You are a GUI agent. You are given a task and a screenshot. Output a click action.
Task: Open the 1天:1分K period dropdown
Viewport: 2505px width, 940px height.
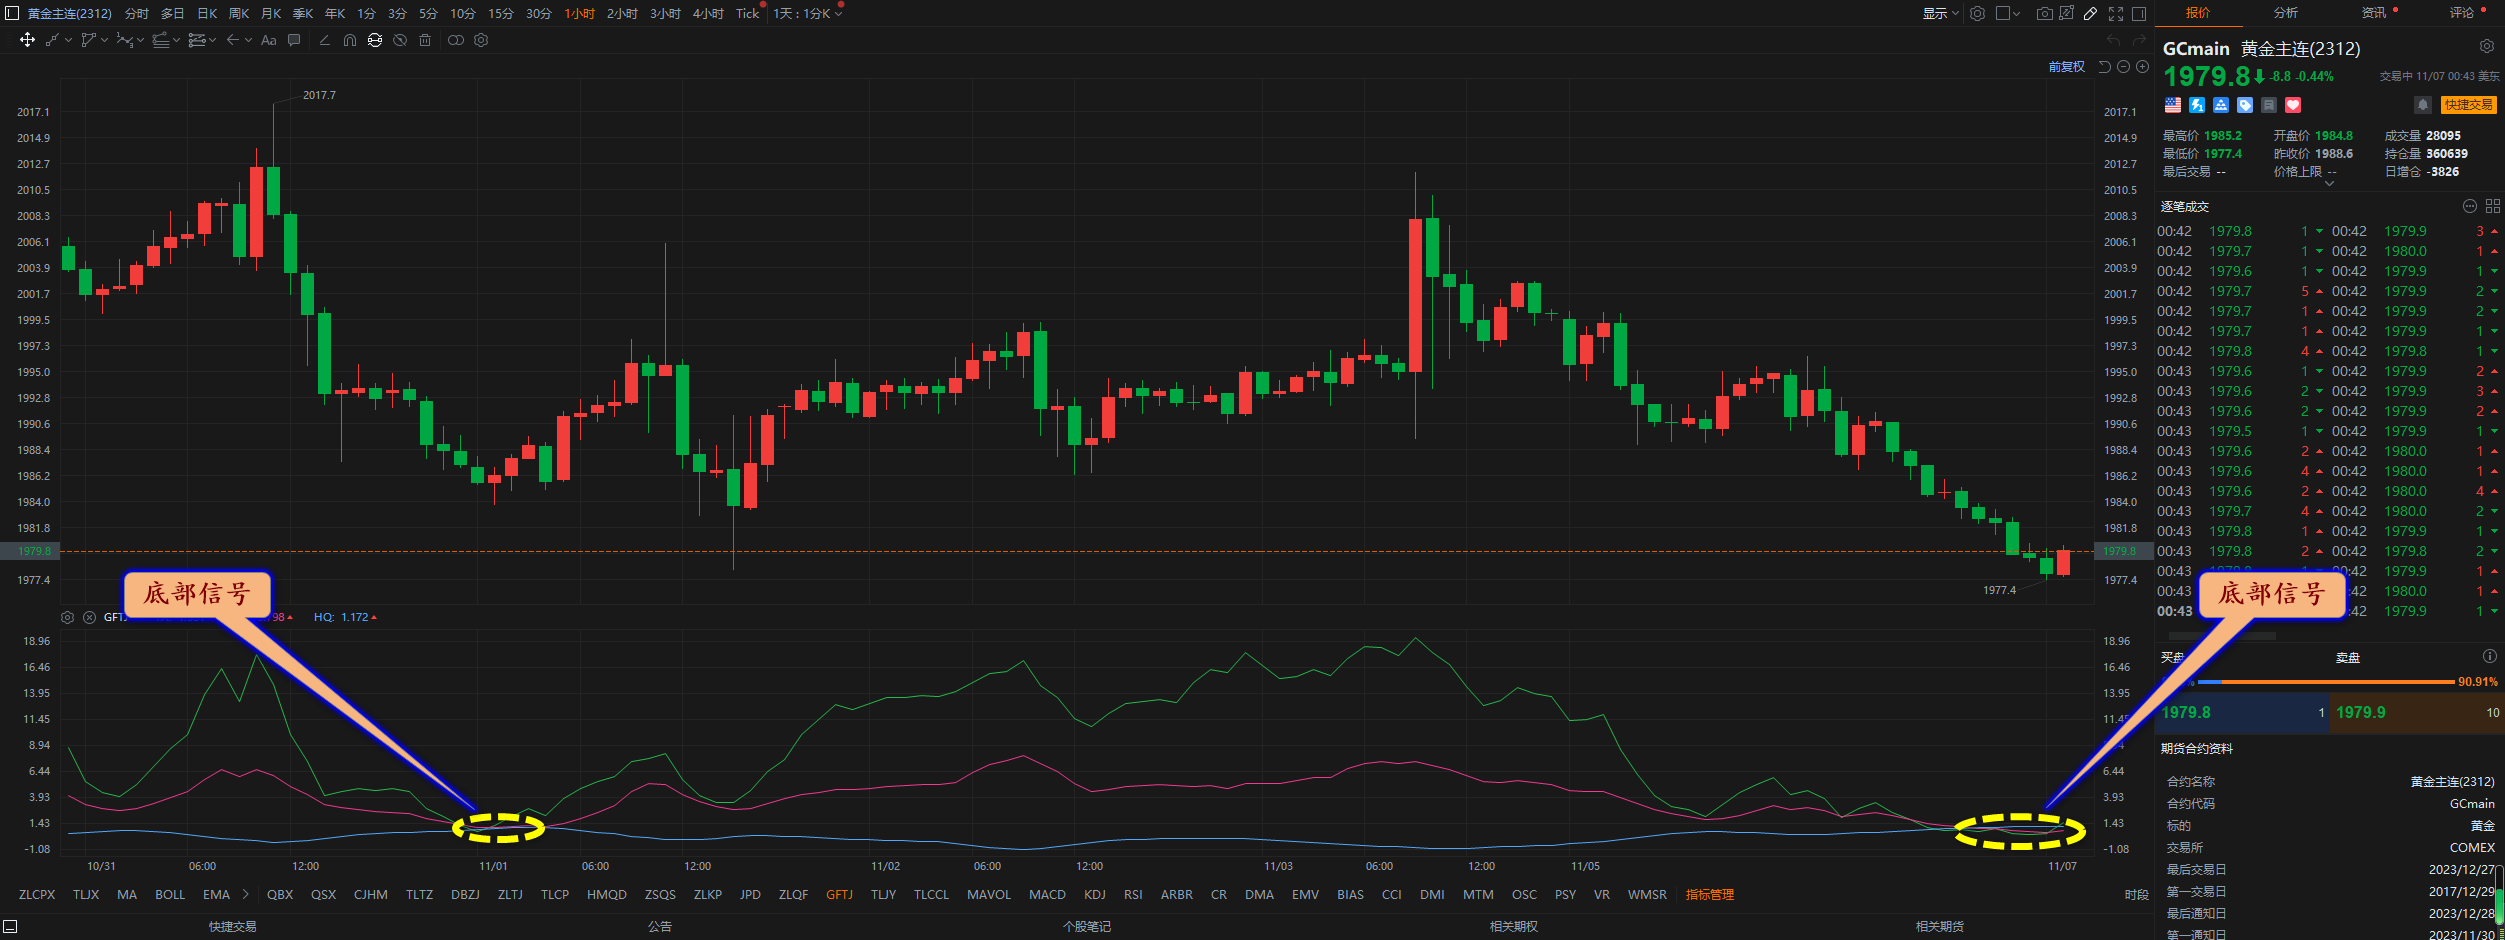807,13
